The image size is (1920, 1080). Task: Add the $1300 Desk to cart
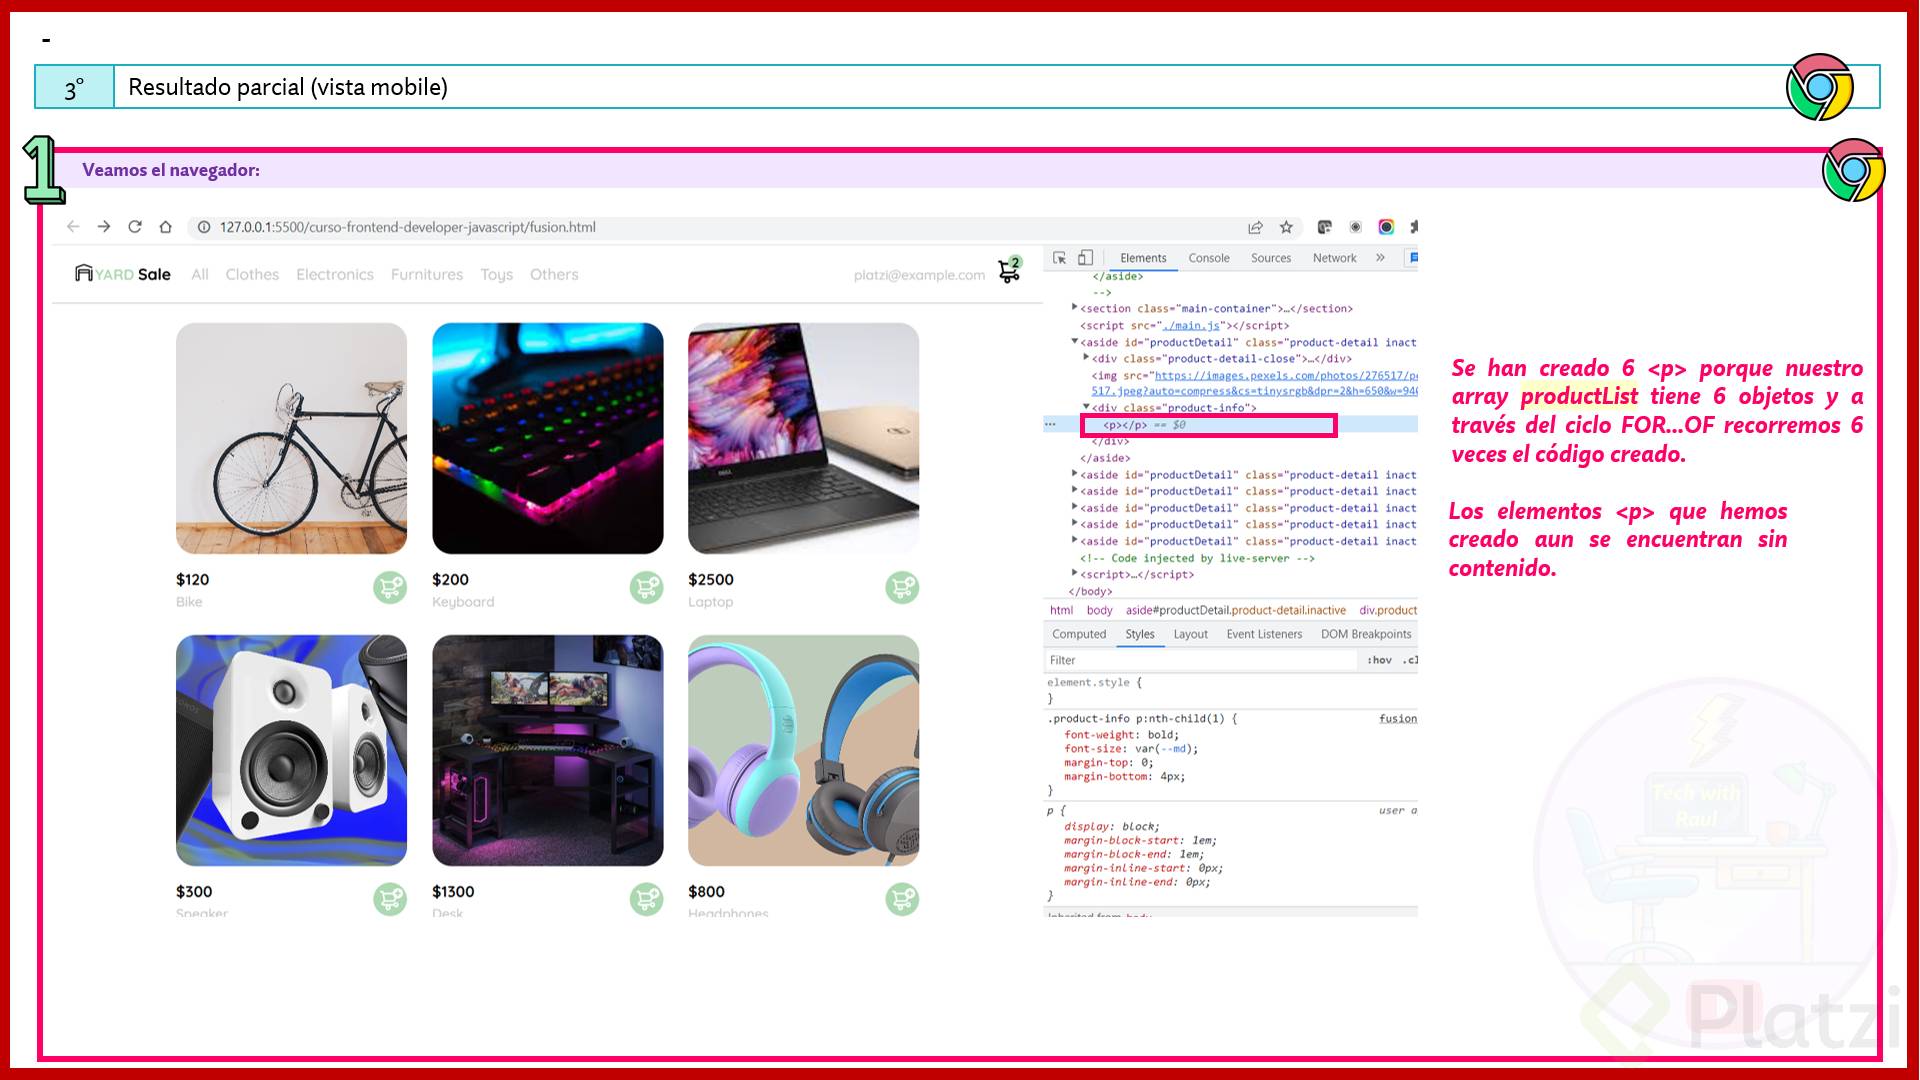coord(646,899)
